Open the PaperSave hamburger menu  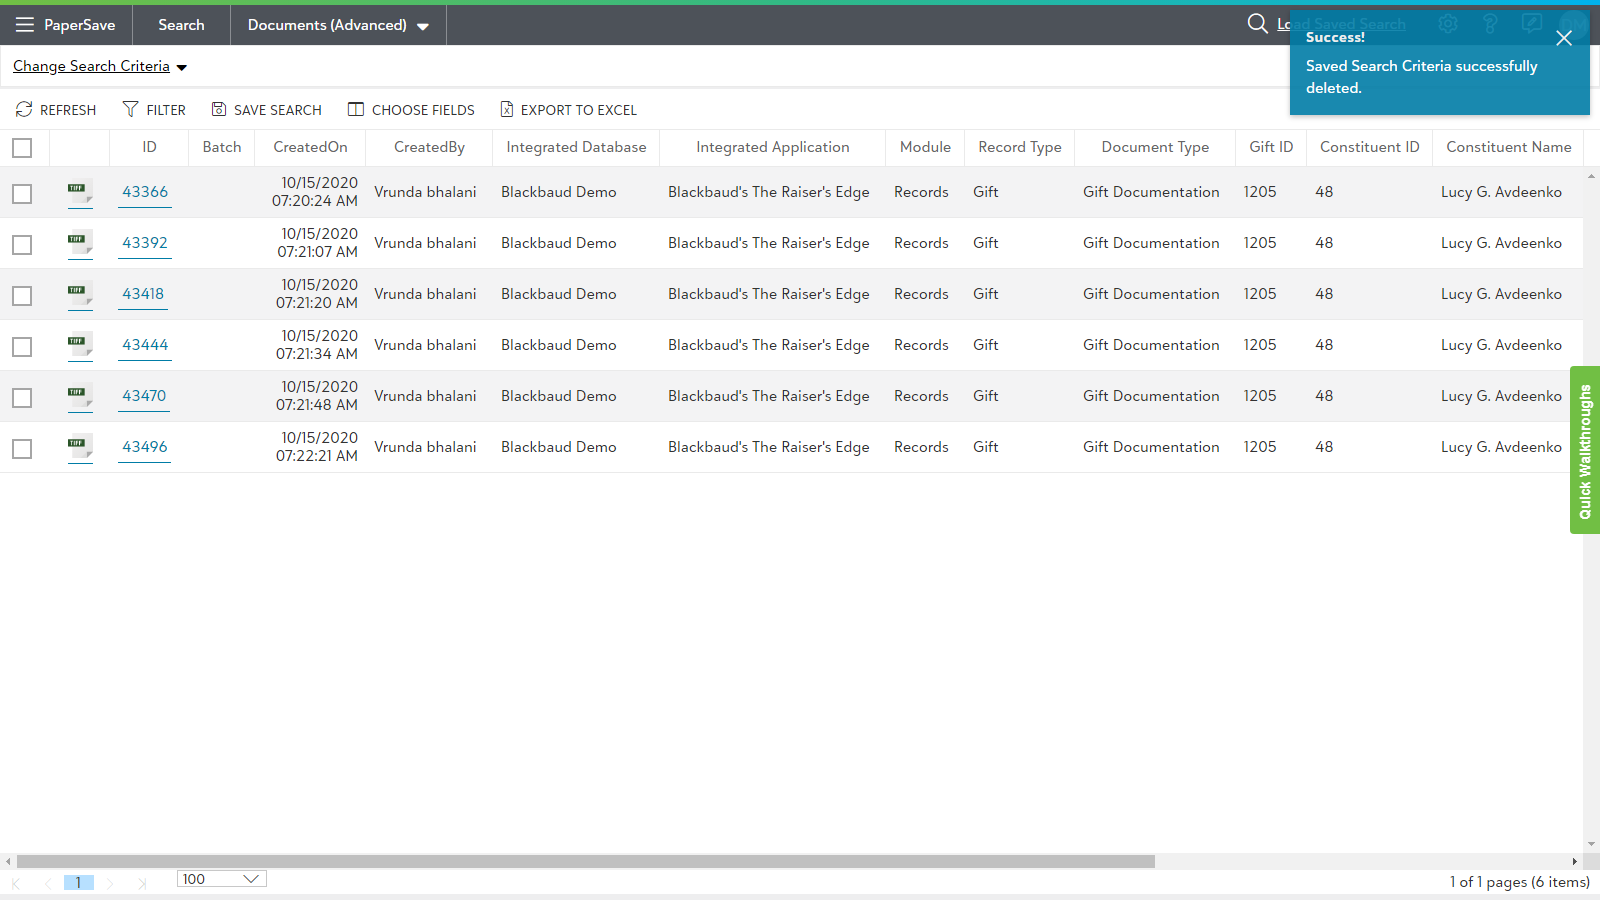coord(25,25)
